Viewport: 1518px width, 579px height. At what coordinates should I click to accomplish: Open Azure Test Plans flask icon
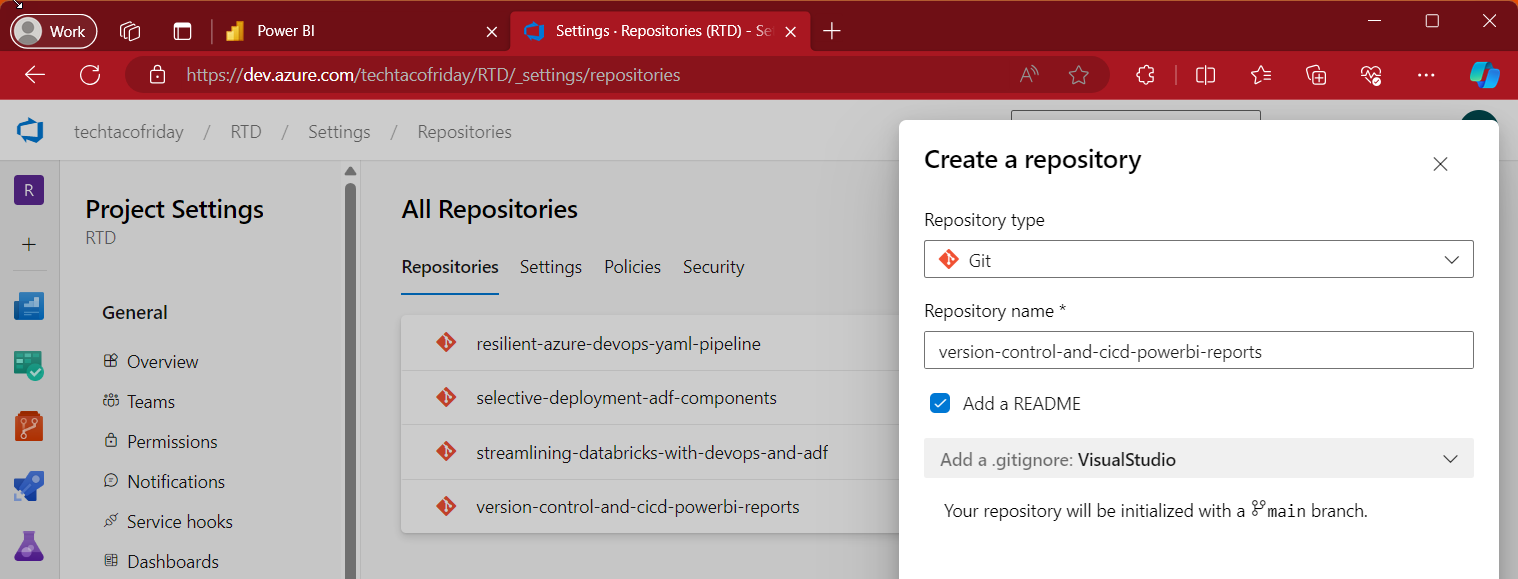29,546
